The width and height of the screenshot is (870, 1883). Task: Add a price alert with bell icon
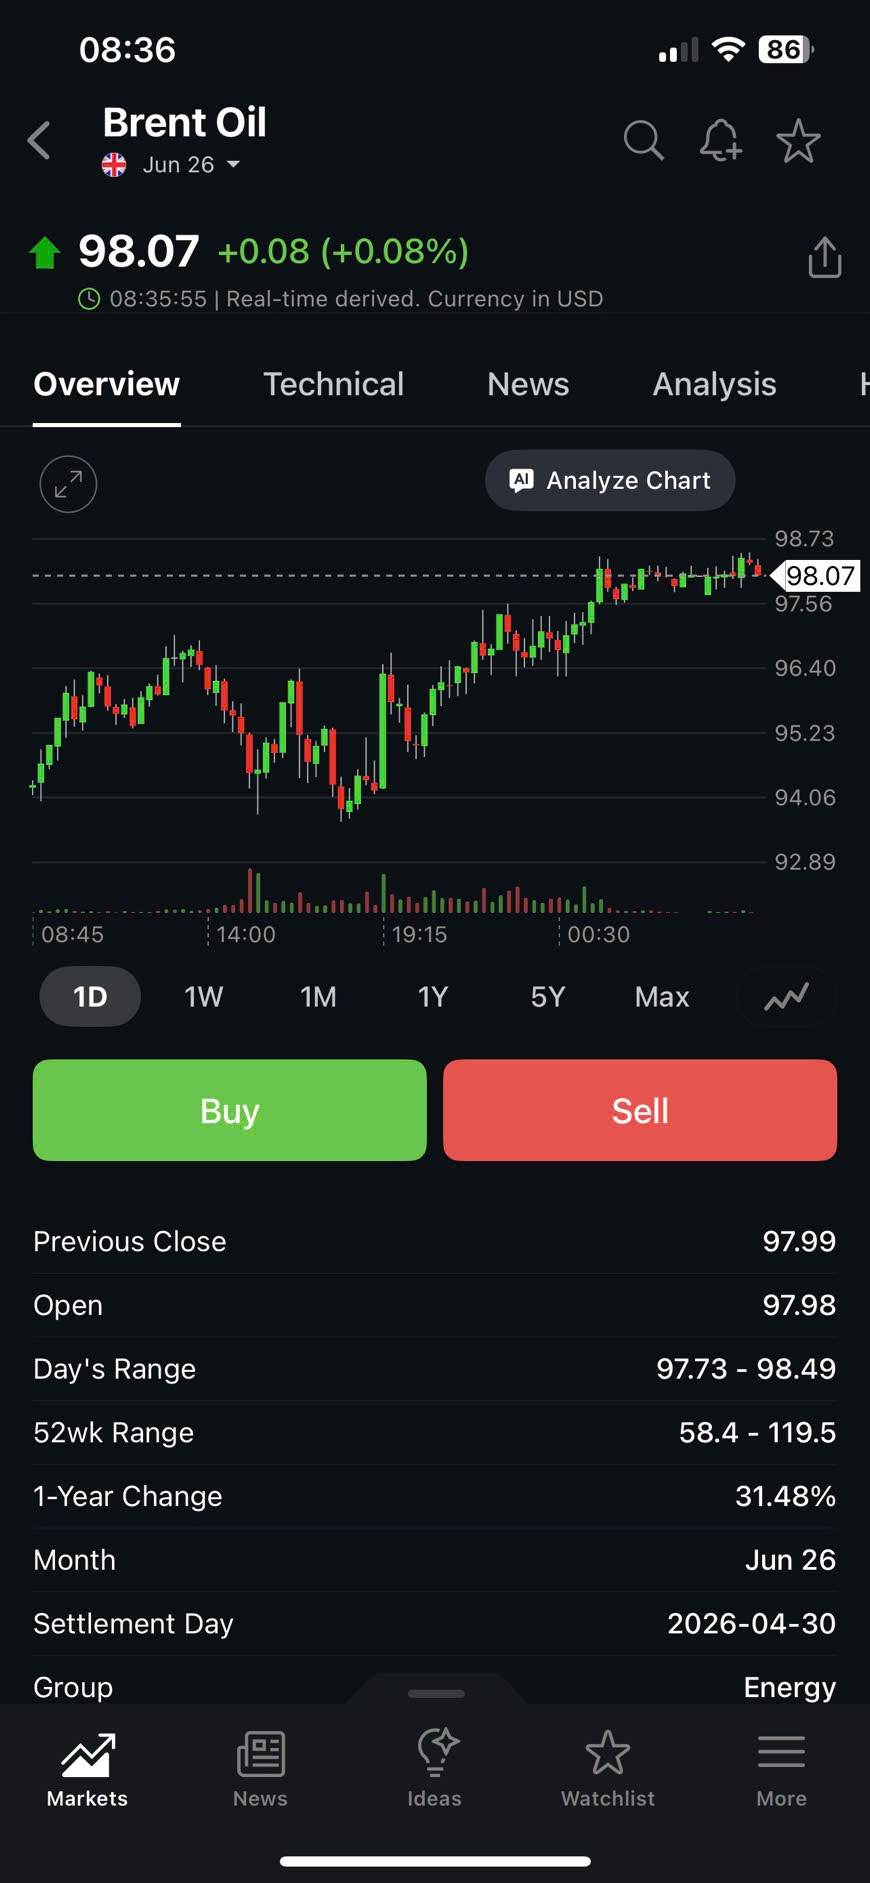click(x=720, y=141)
